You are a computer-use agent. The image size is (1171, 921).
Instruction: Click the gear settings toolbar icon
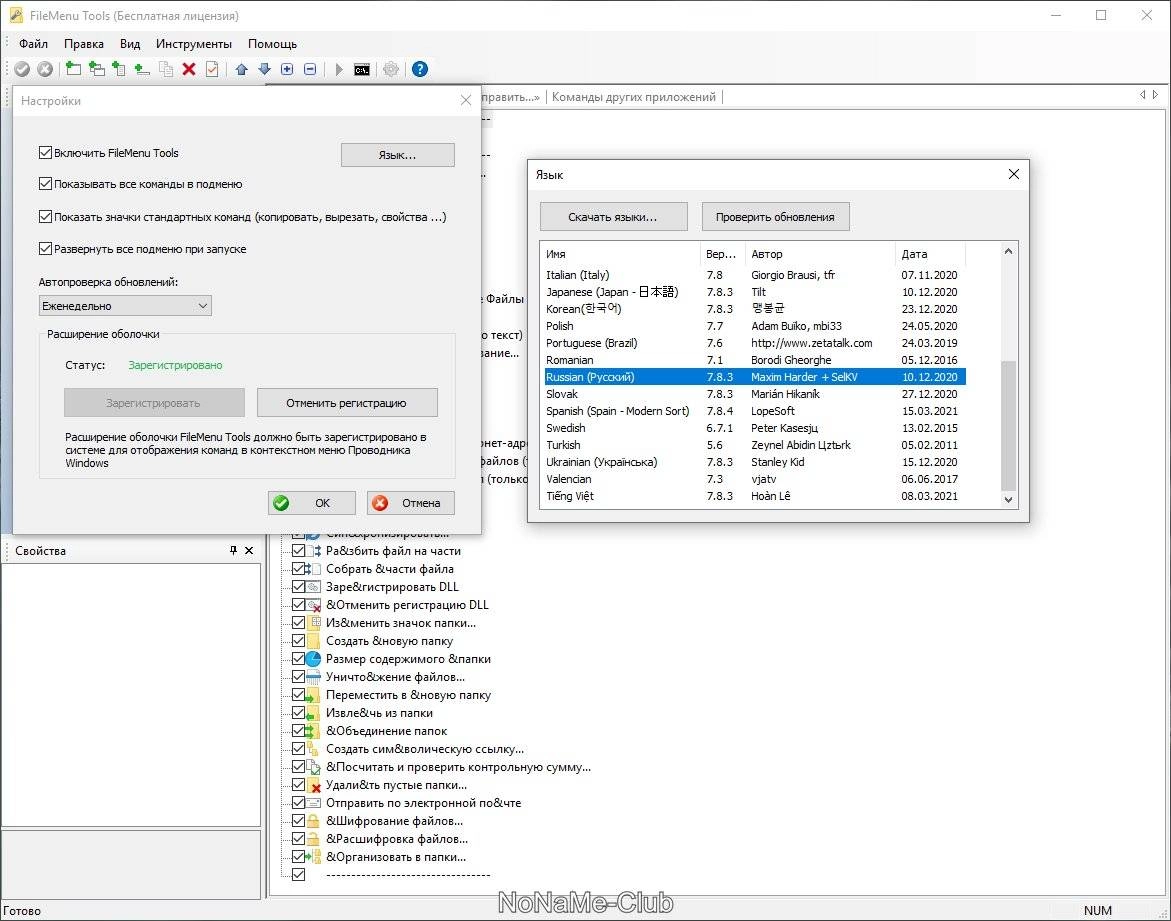(391, 69)
